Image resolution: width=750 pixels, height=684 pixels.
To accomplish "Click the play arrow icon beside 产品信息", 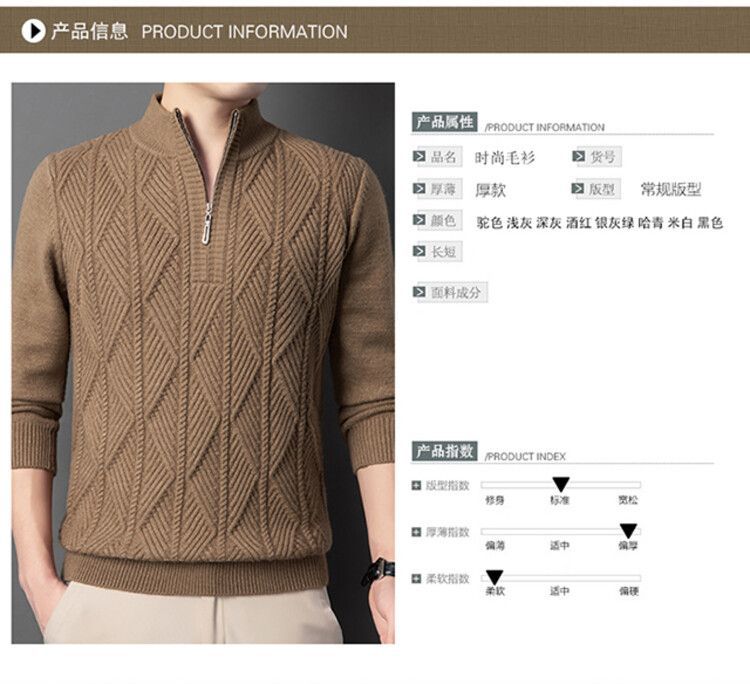I will pos(33,31).
